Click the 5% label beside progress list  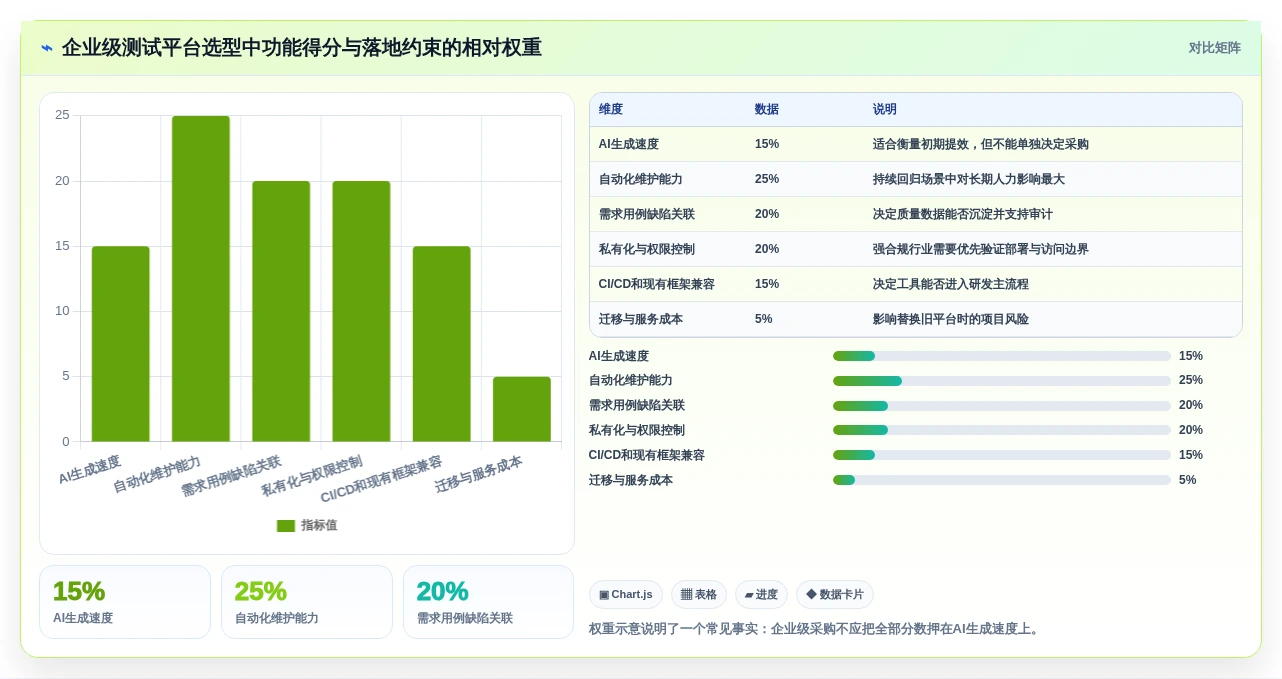[x=1188, y=480]
